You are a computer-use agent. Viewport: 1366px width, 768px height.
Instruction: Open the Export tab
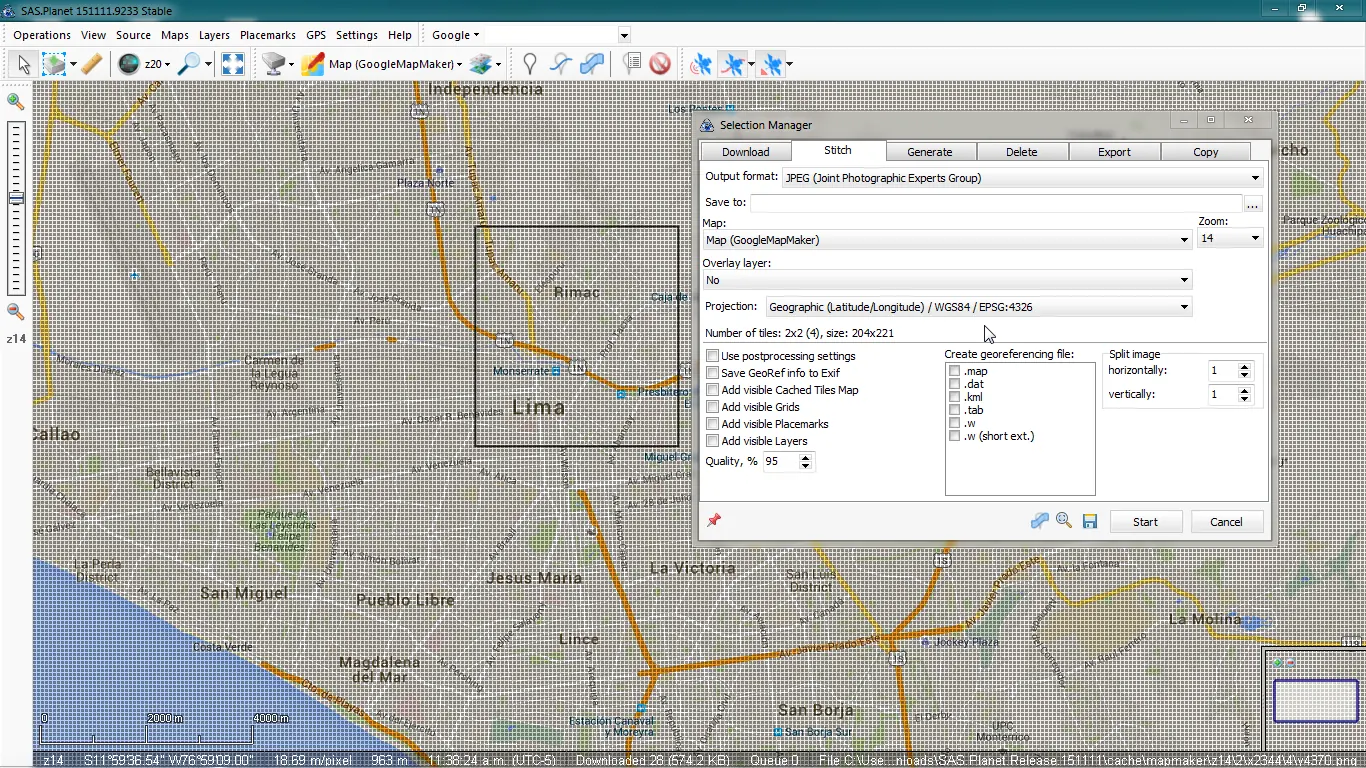(1114, 152)
